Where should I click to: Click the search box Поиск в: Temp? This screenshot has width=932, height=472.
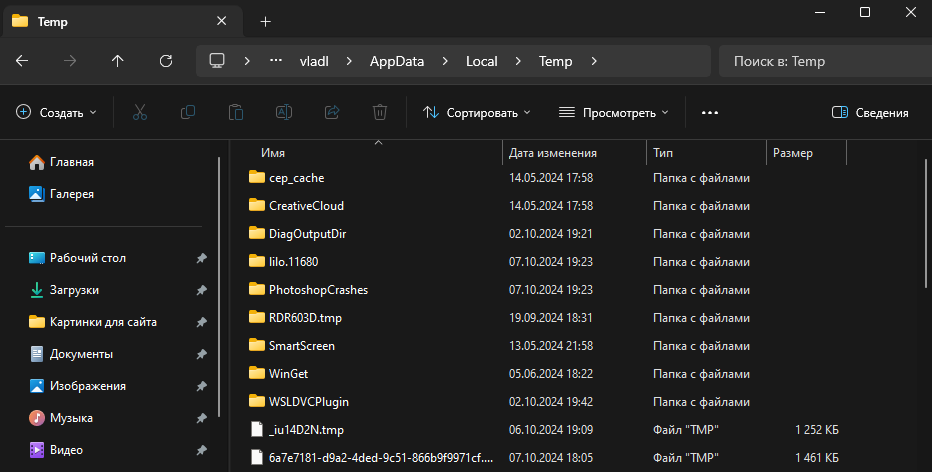tap(825, 61)
